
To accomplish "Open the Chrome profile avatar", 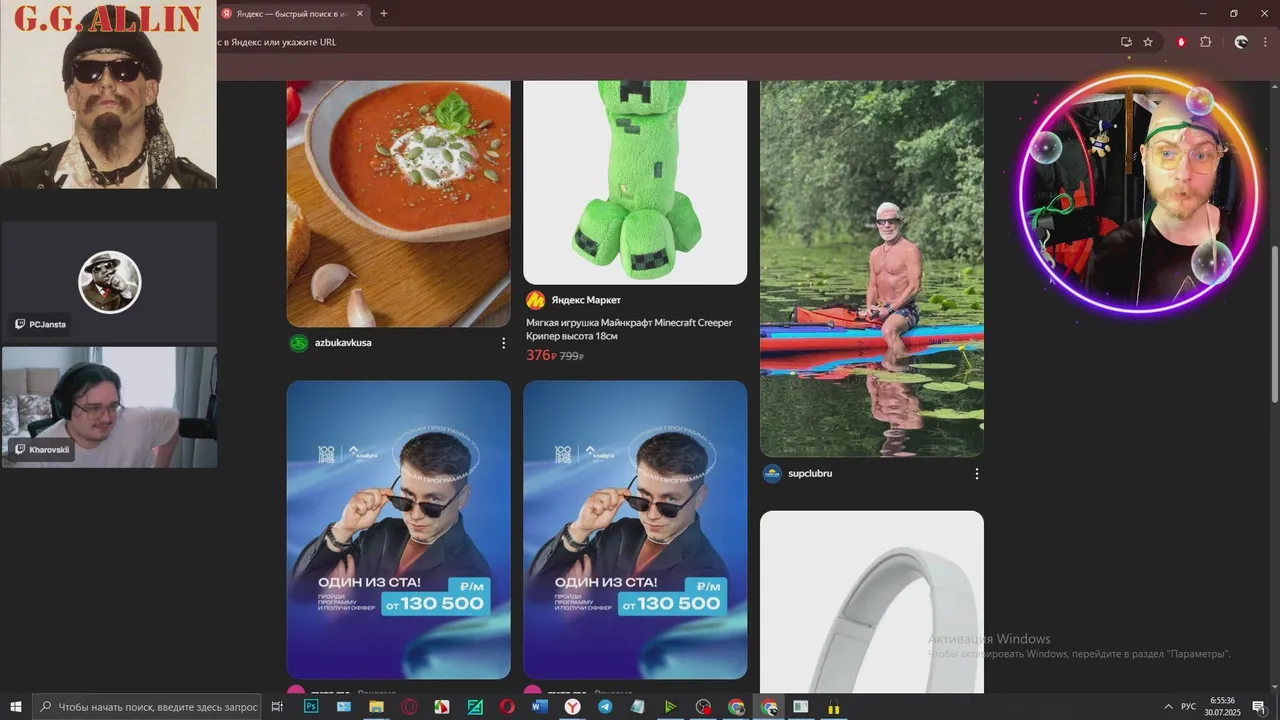I will click(1241, 42).
